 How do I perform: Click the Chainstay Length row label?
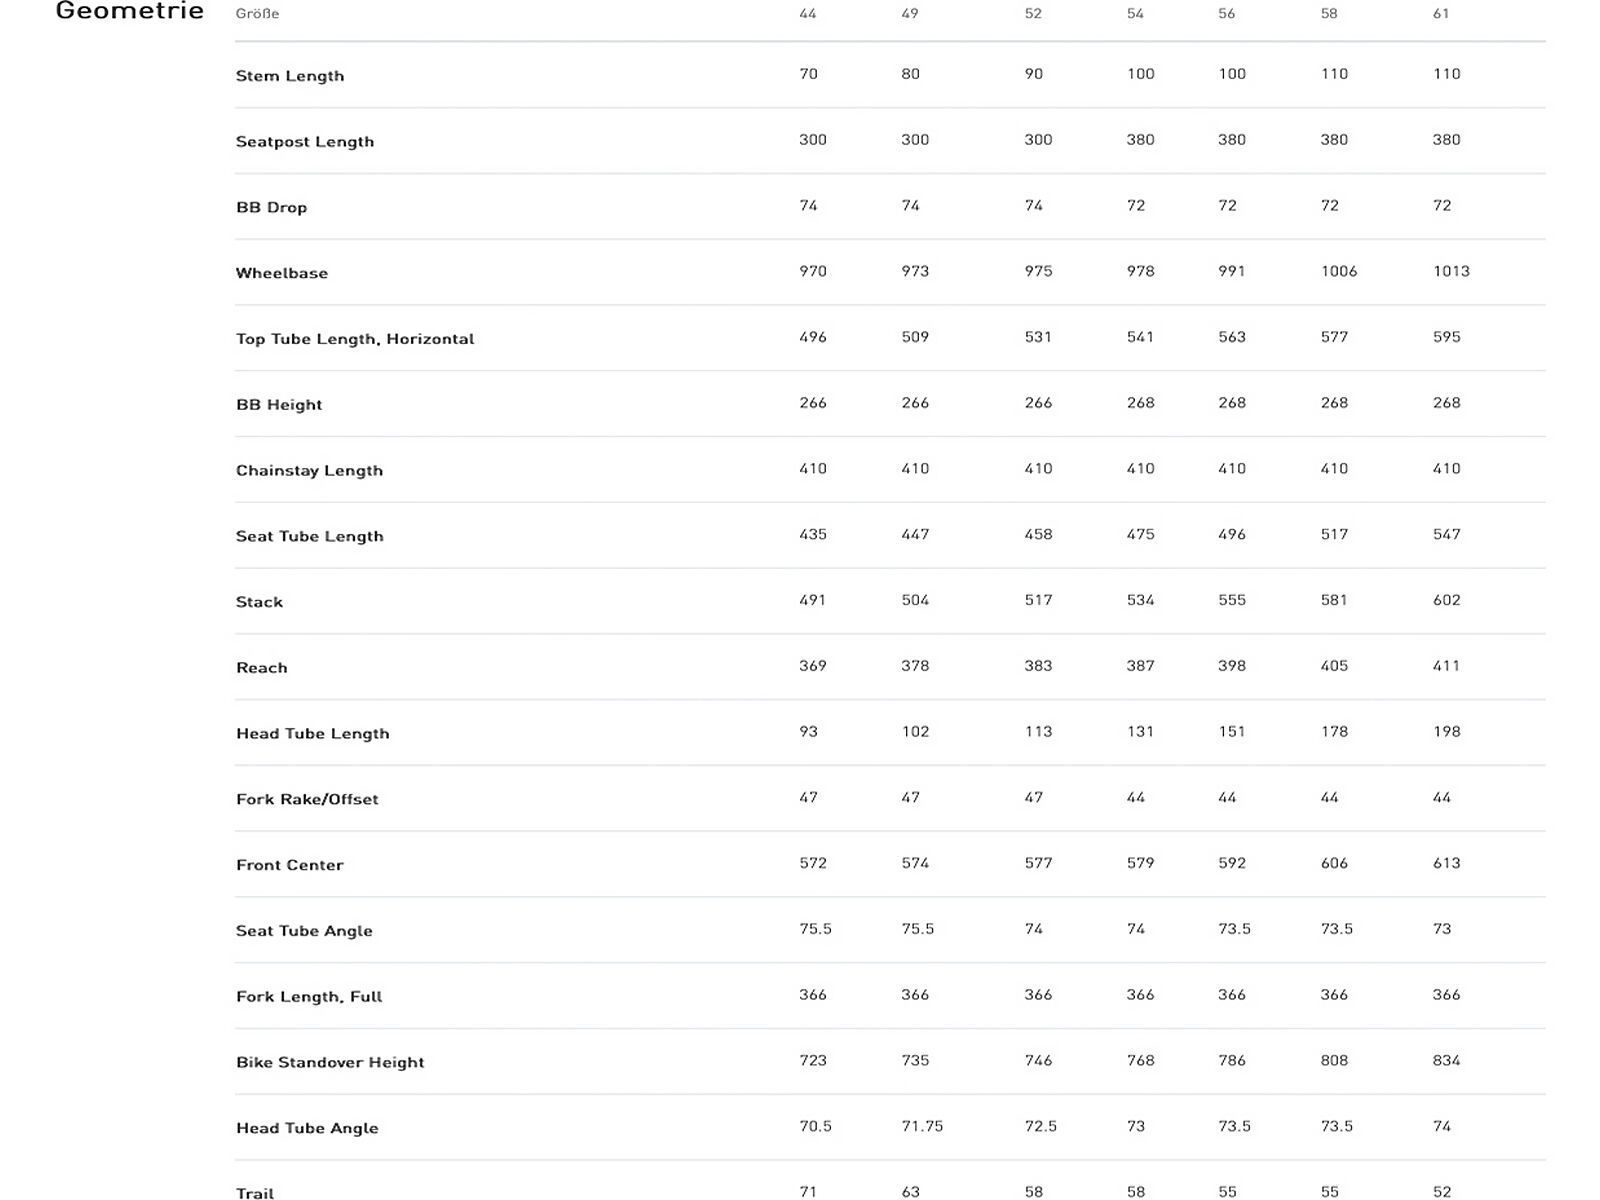point(309,471)
